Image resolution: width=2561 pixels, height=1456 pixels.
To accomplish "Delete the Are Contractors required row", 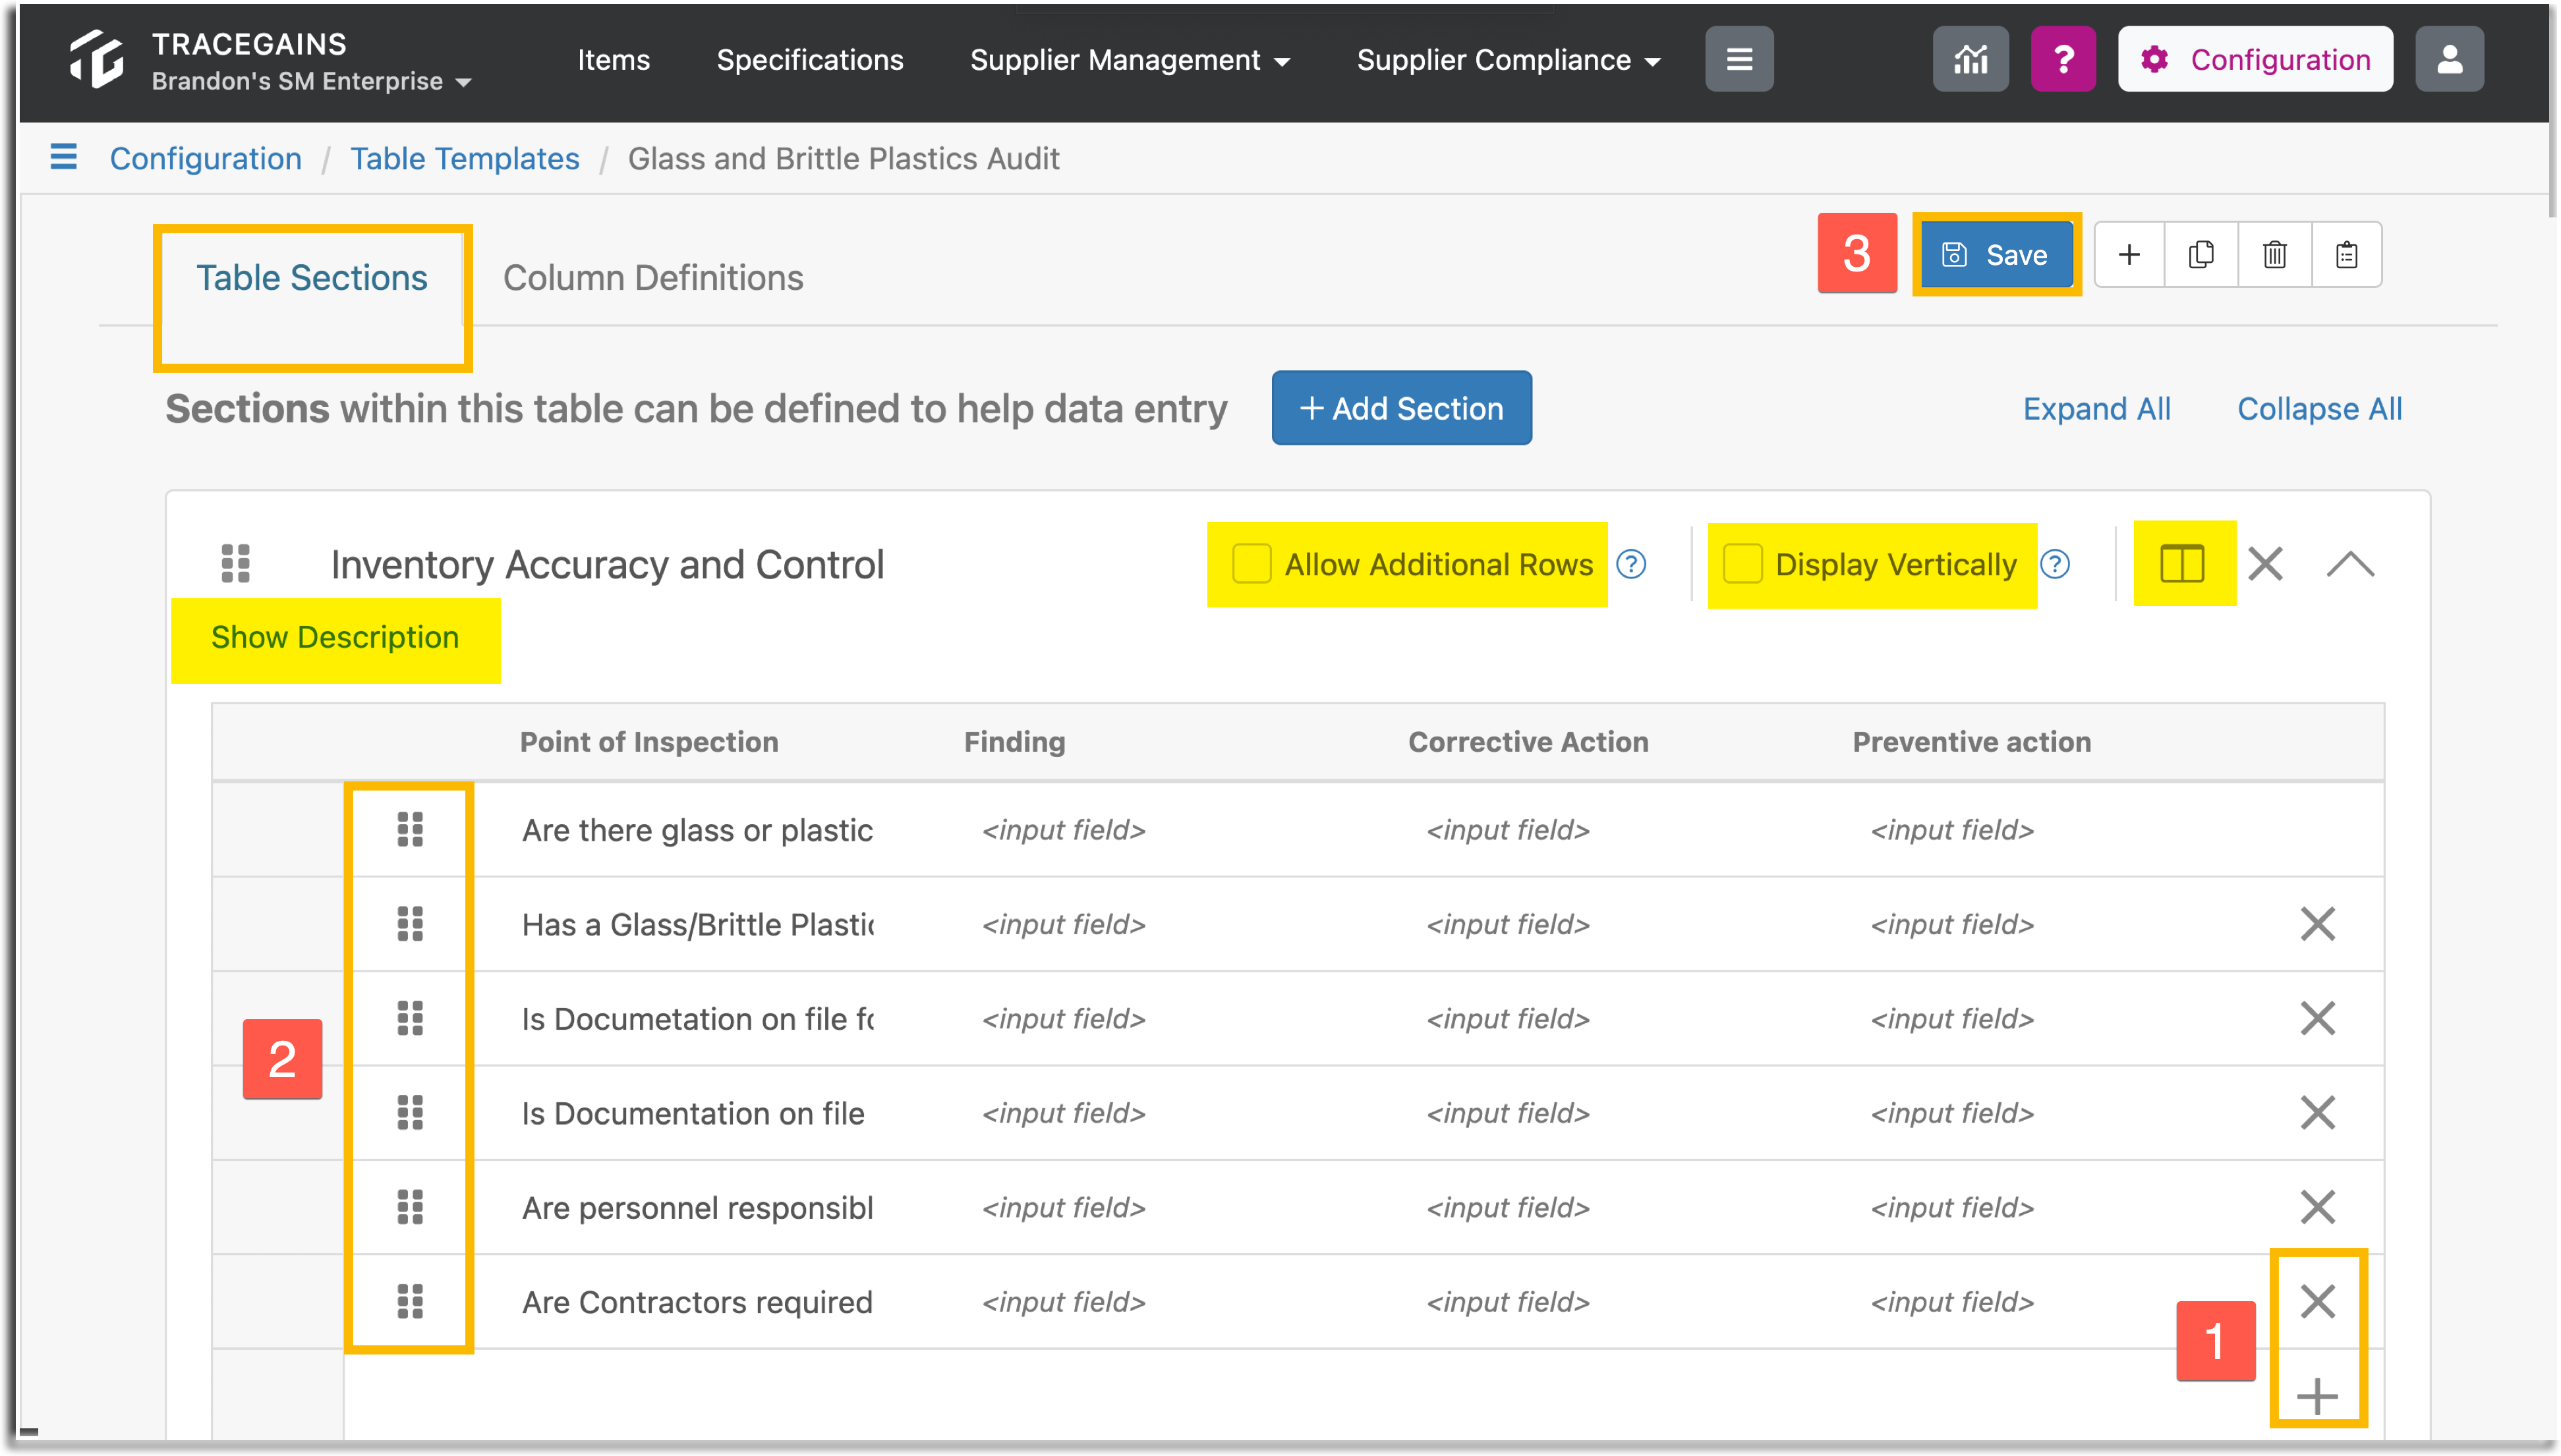I will [x=2317, y=1302].
